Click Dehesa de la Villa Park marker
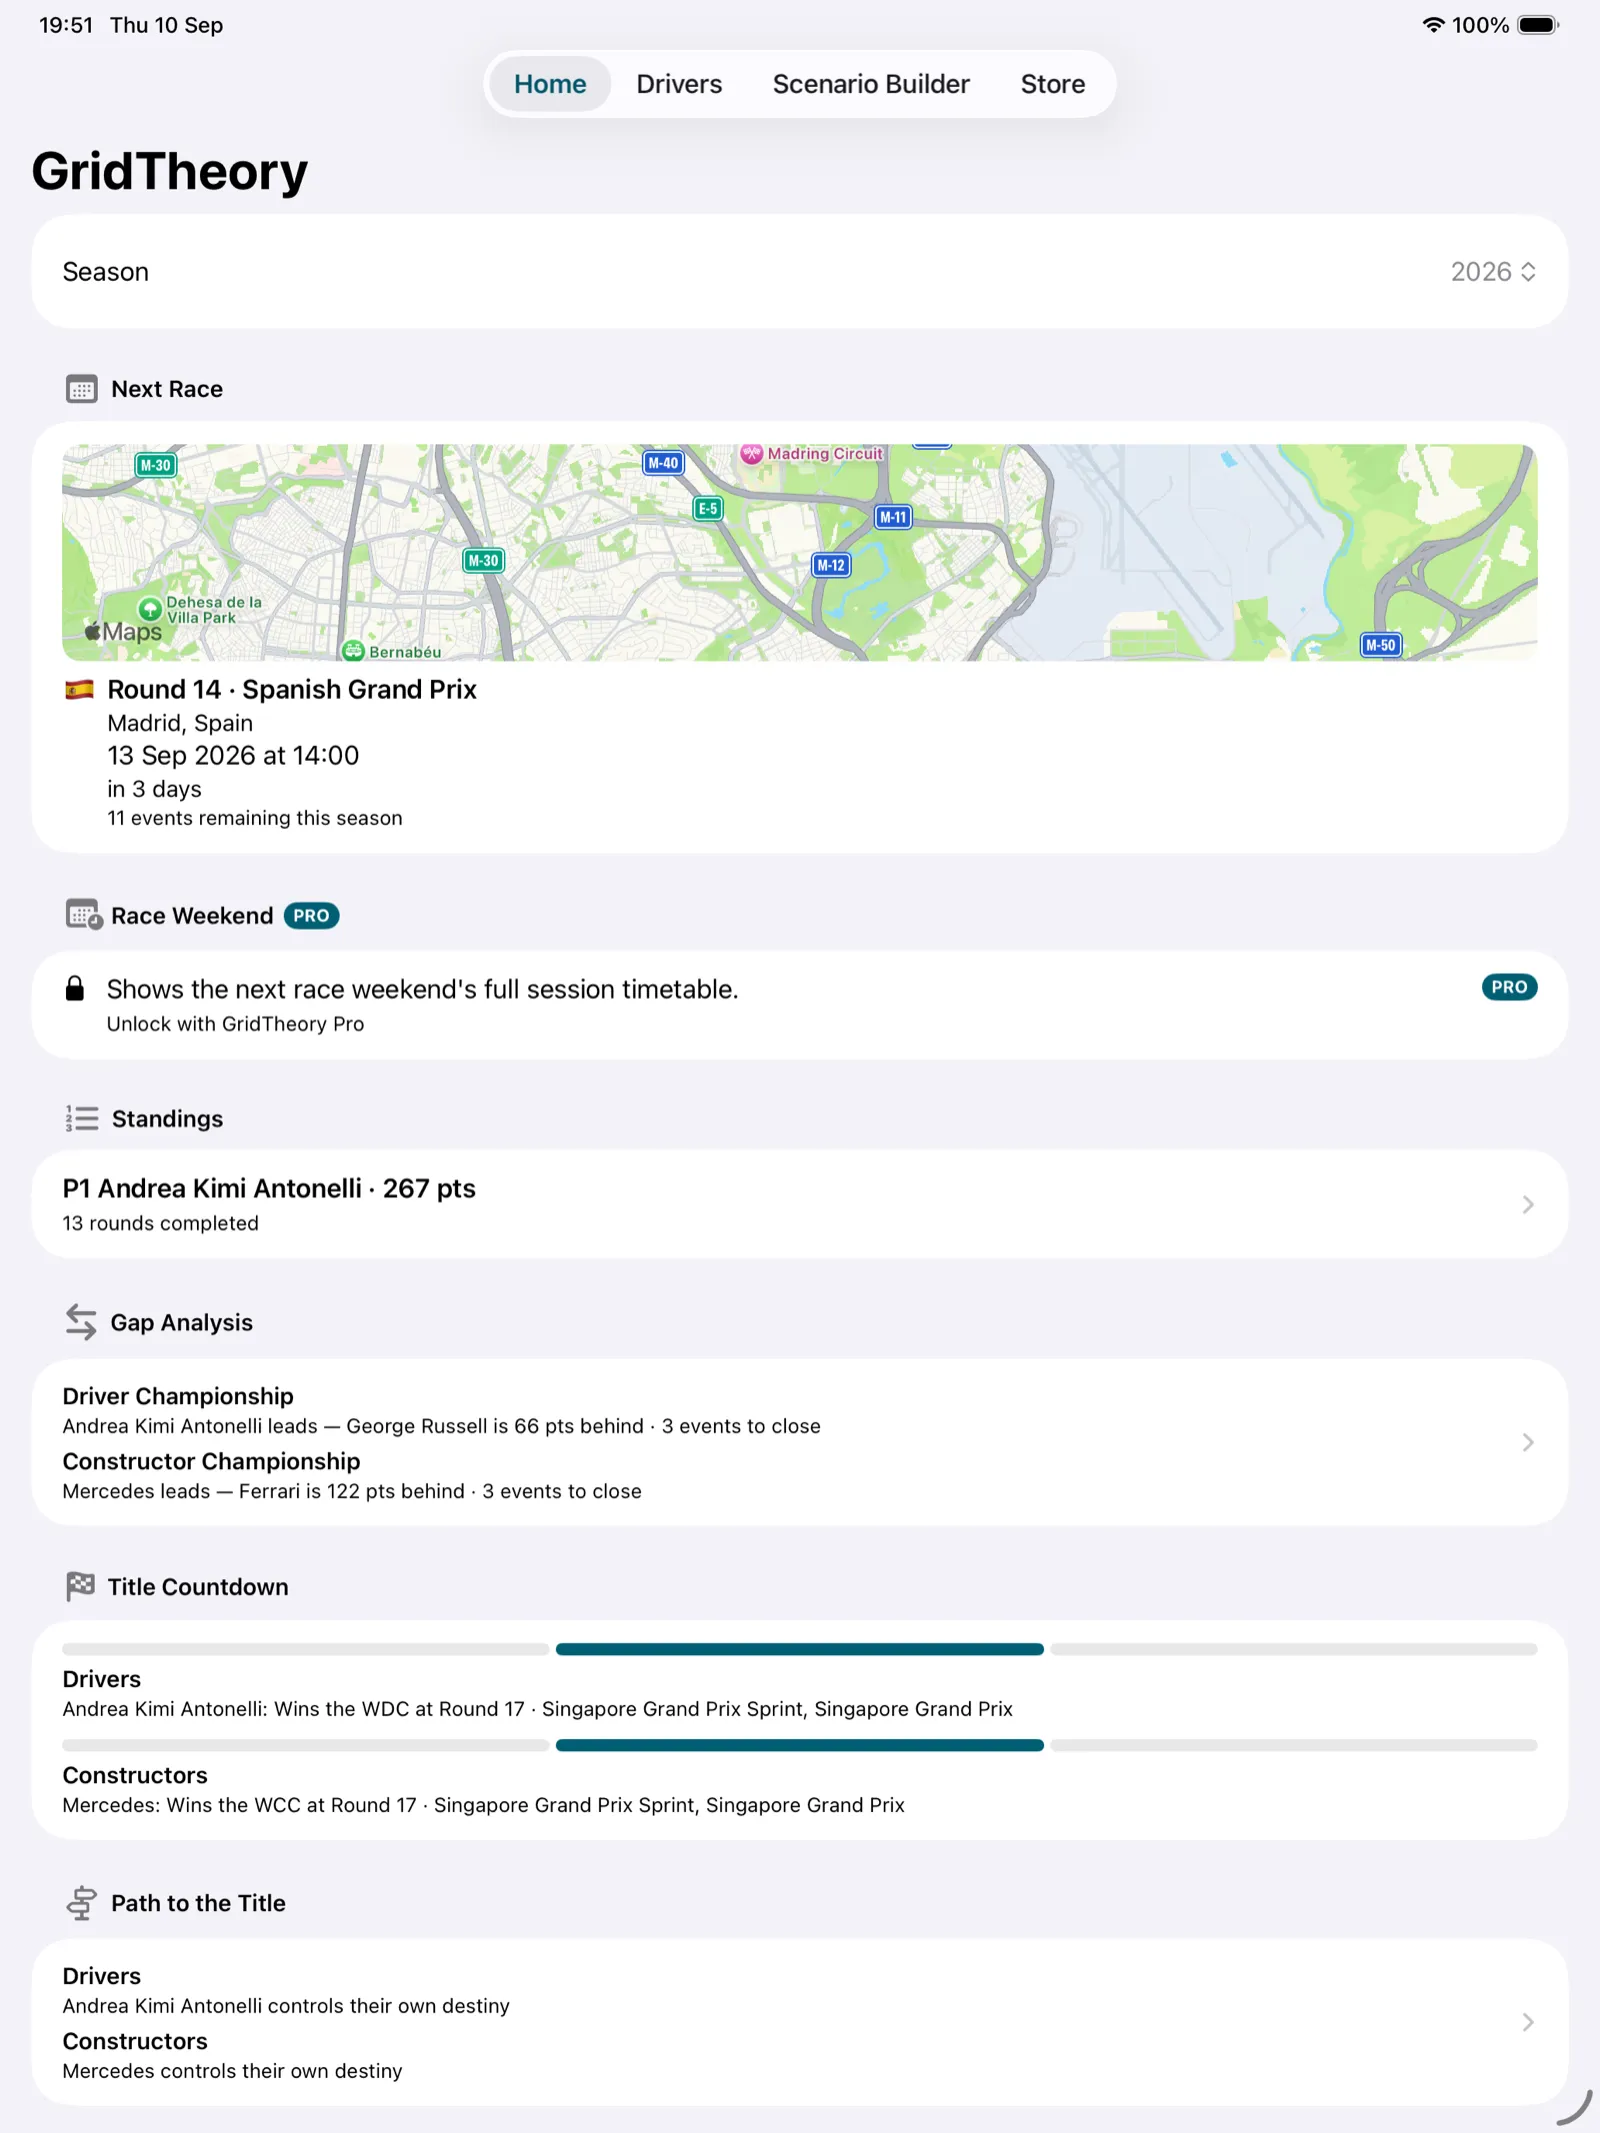 tap(150, 609)
